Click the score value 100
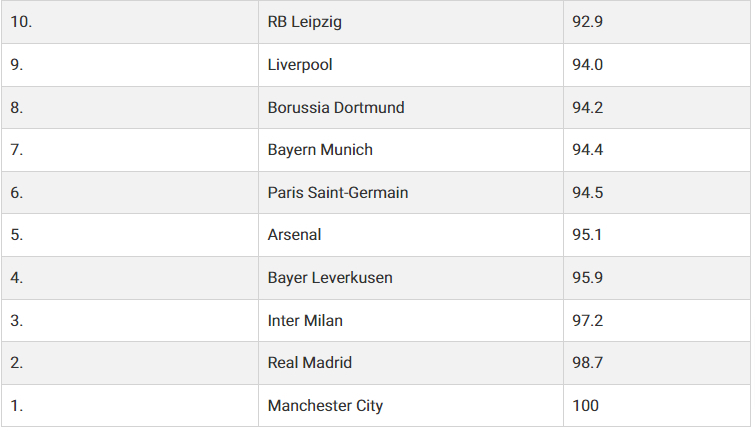The width and height of the screenshot is (755, 434). tap(585, 406)
